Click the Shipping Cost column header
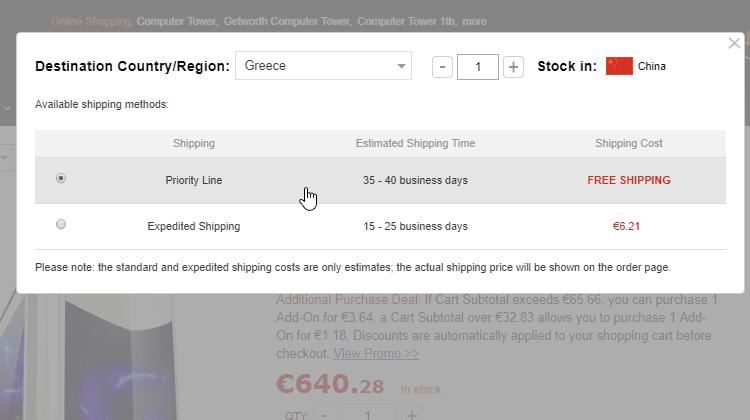750x420 pixels. pyautogui.click(x=629, y=144)
